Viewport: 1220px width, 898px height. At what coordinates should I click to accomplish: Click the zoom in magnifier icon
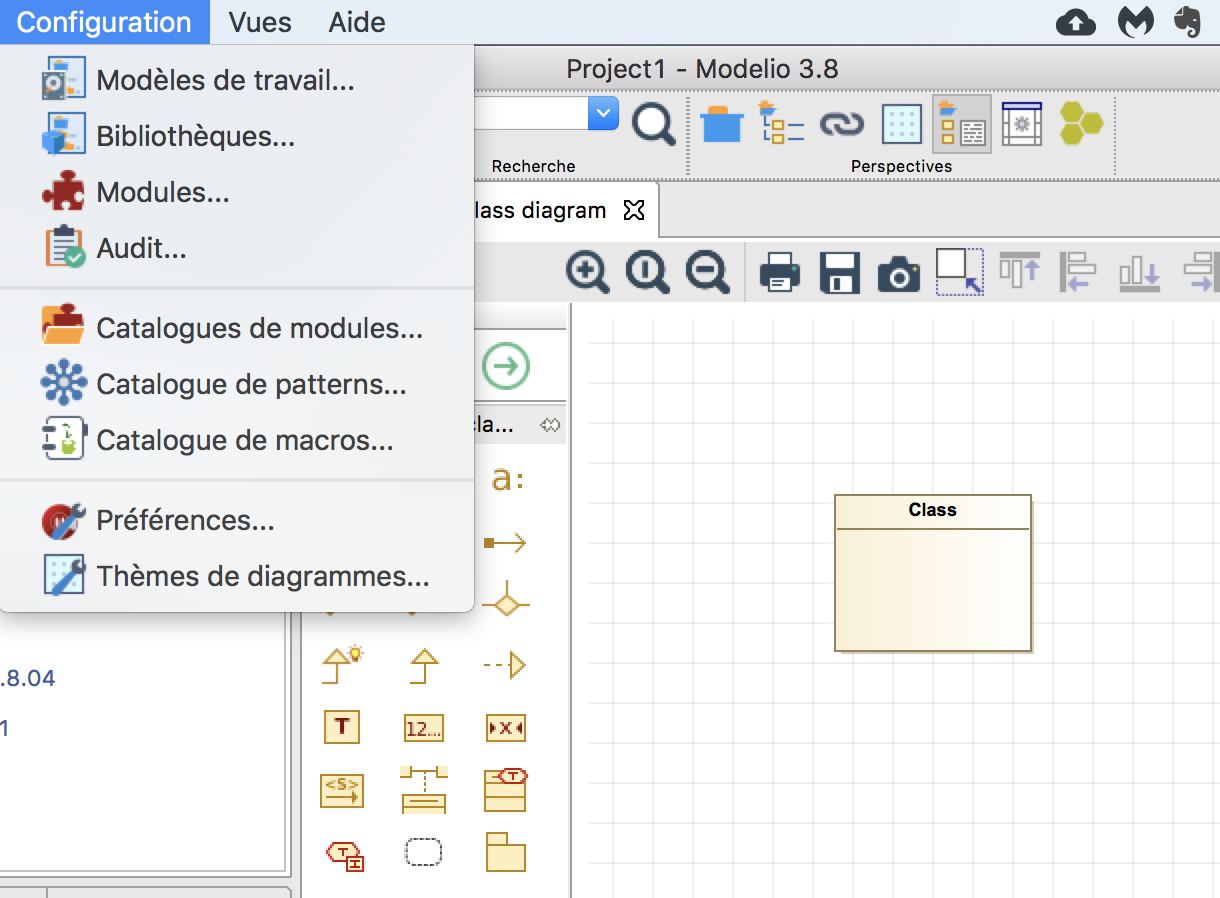pyautogui.click(x=587, y=272)
